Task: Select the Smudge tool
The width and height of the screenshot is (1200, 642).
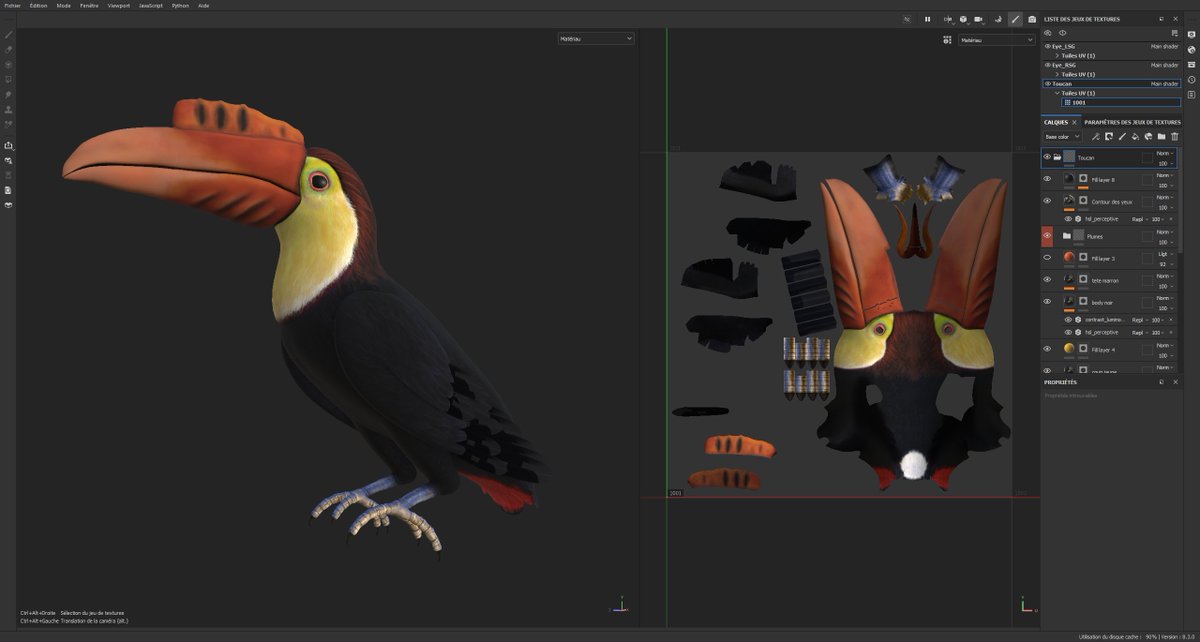Action: 9,94
